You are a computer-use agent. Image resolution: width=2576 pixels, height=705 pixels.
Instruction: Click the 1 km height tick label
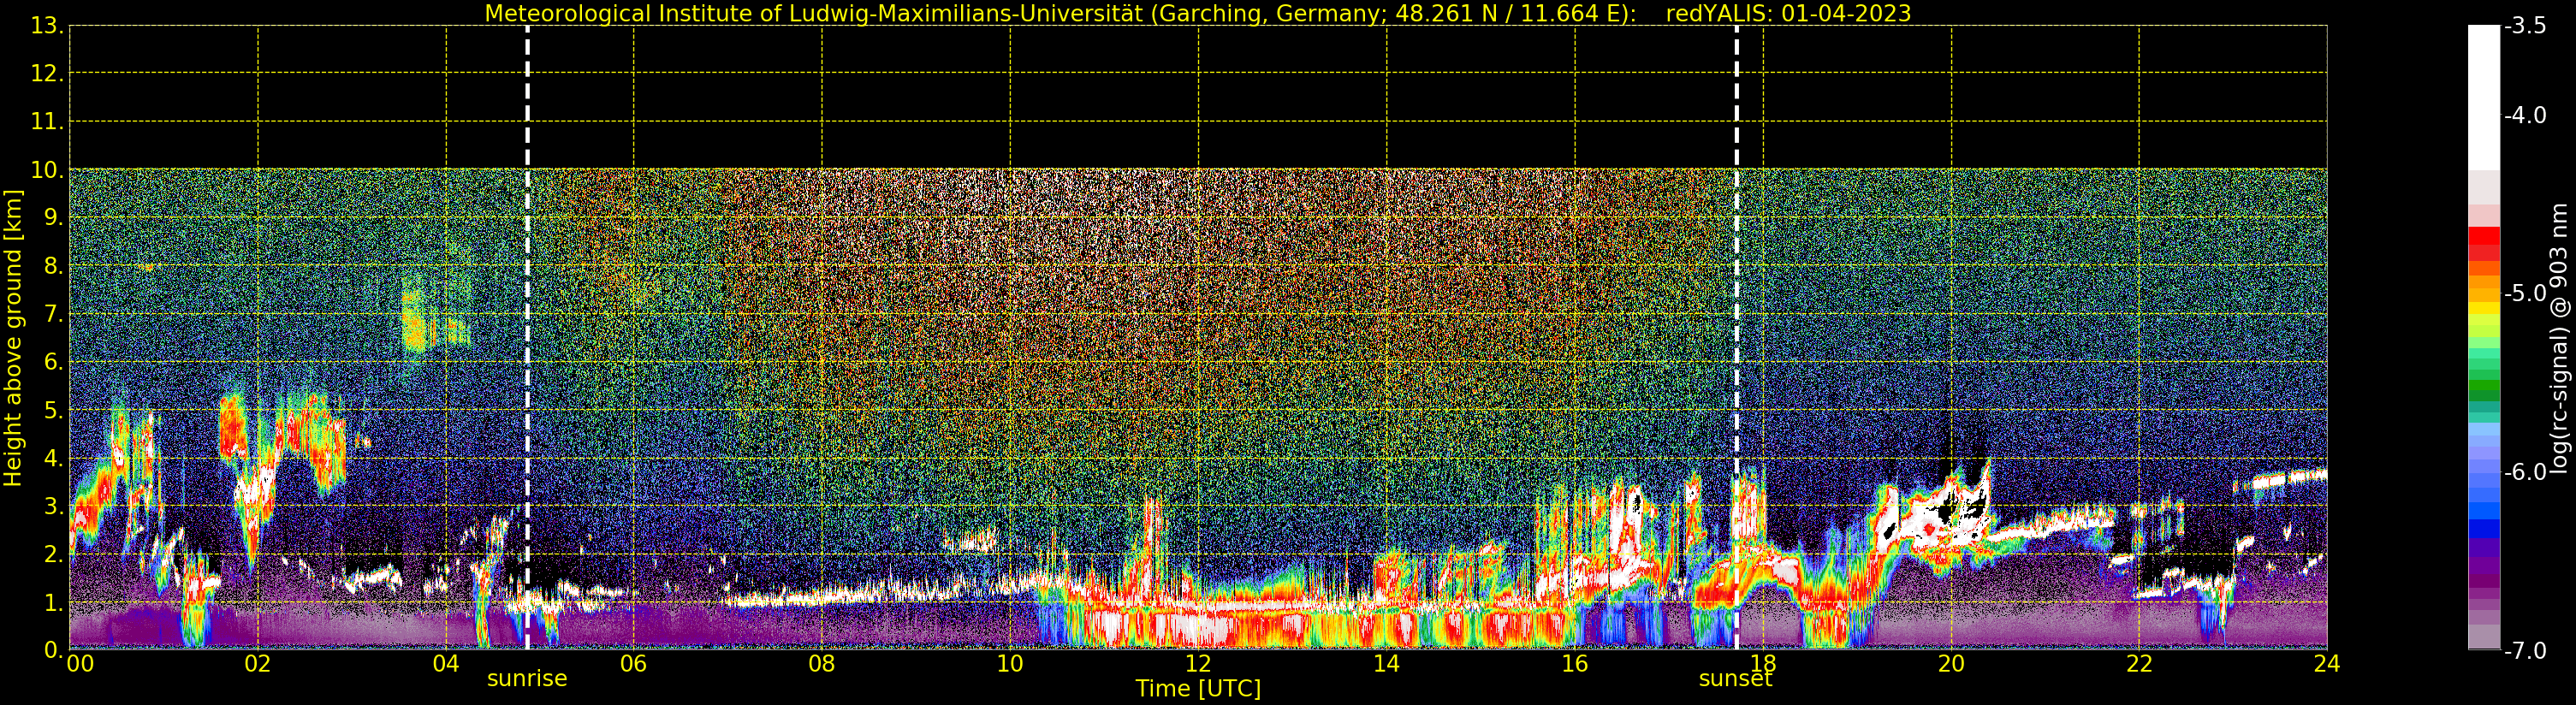[53, 602]
